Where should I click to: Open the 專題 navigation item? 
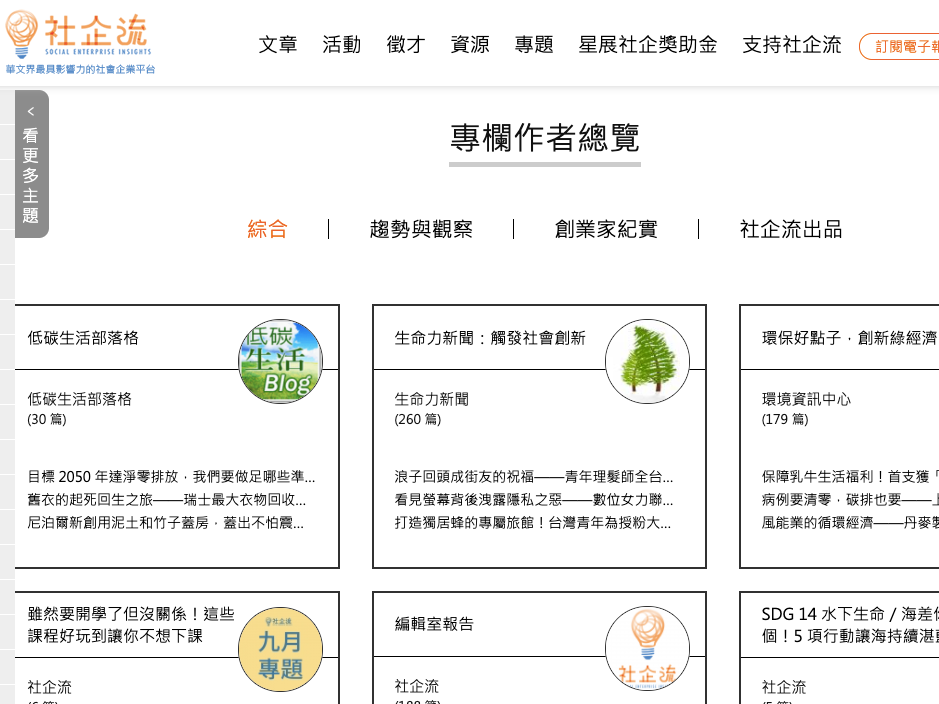pos(534,45)
